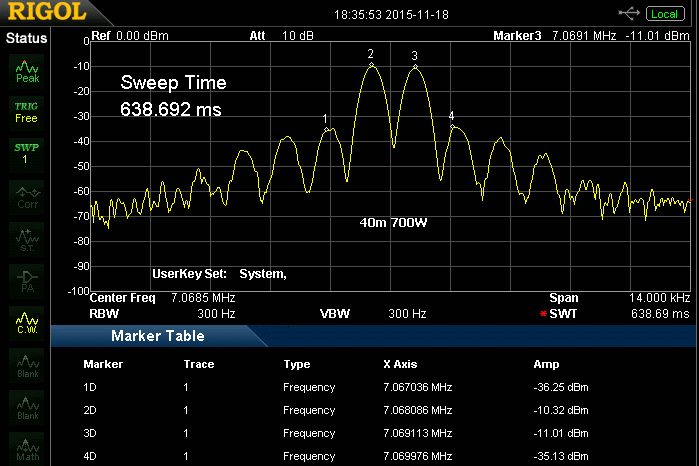Click the USB connection icon
This screenshot has height=466, width=699.
[629, 14]
